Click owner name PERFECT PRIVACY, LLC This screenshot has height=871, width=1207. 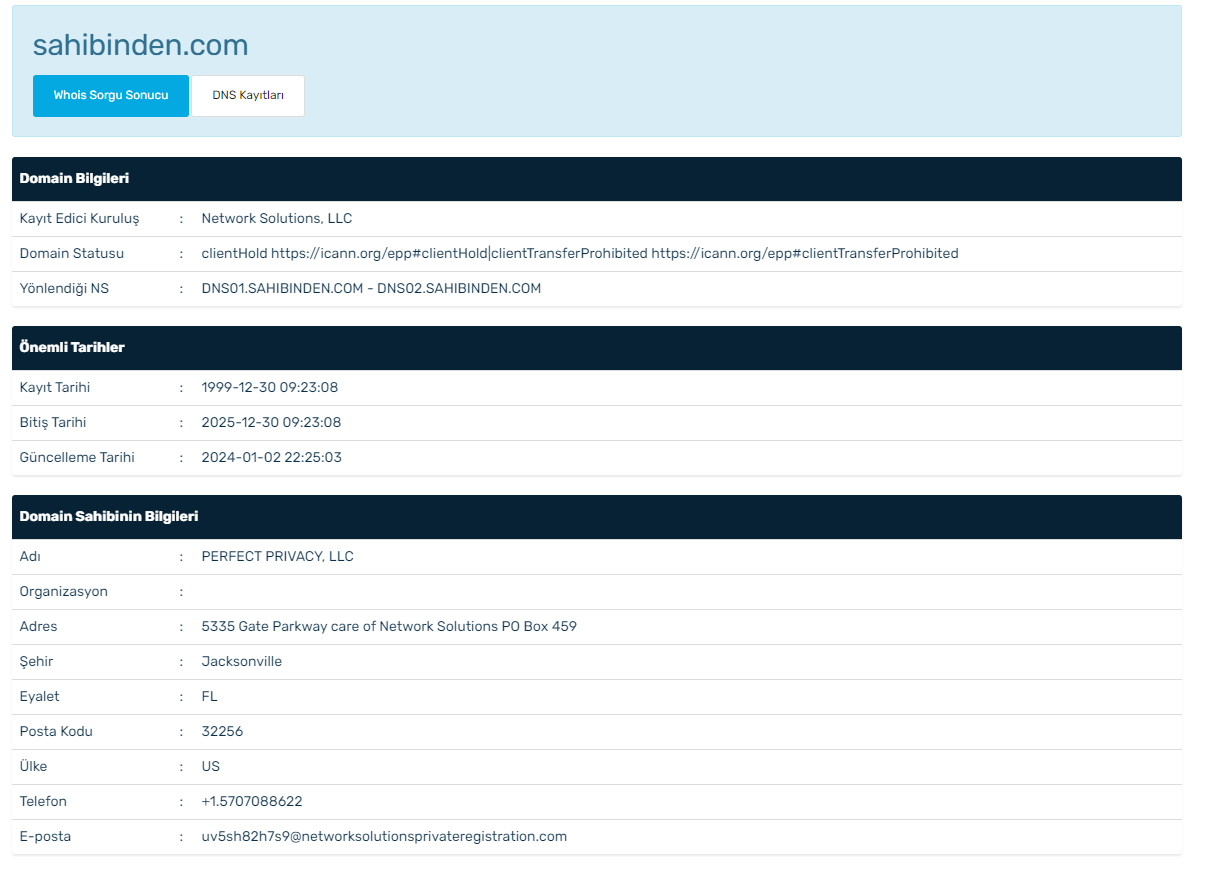(x=278, y=556)
